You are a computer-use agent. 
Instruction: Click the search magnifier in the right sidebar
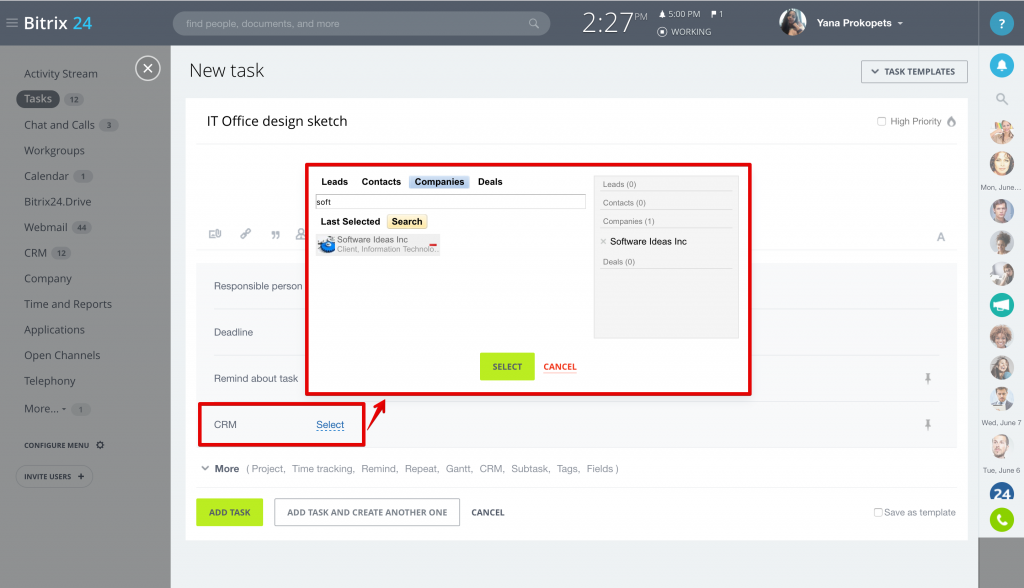coord(1001,99)
